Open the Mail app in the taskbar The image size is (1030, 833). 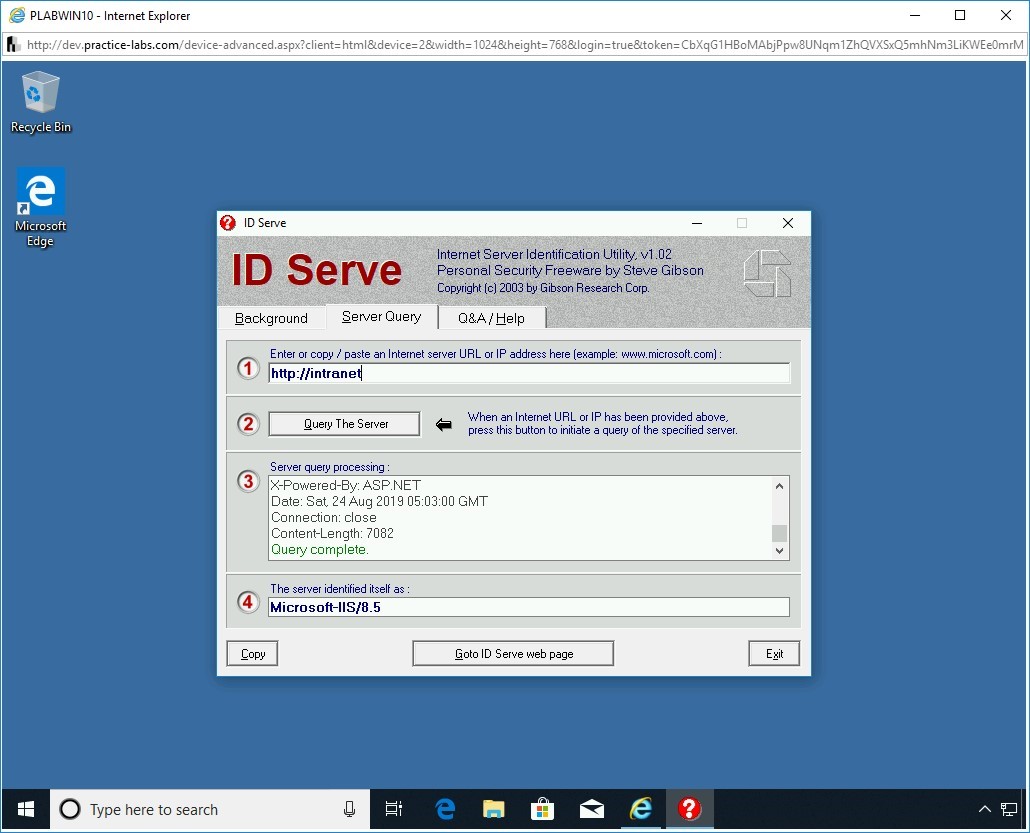pos(592,809)
